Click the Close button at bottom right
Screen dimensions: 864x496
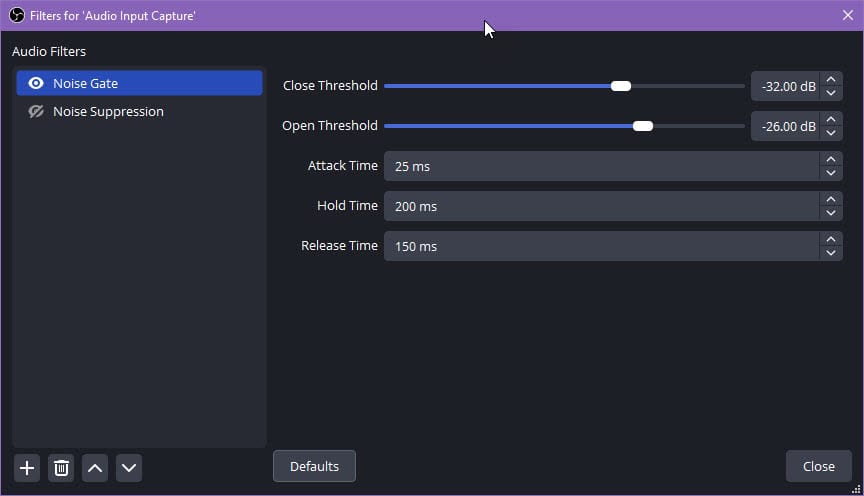(818, 466)
